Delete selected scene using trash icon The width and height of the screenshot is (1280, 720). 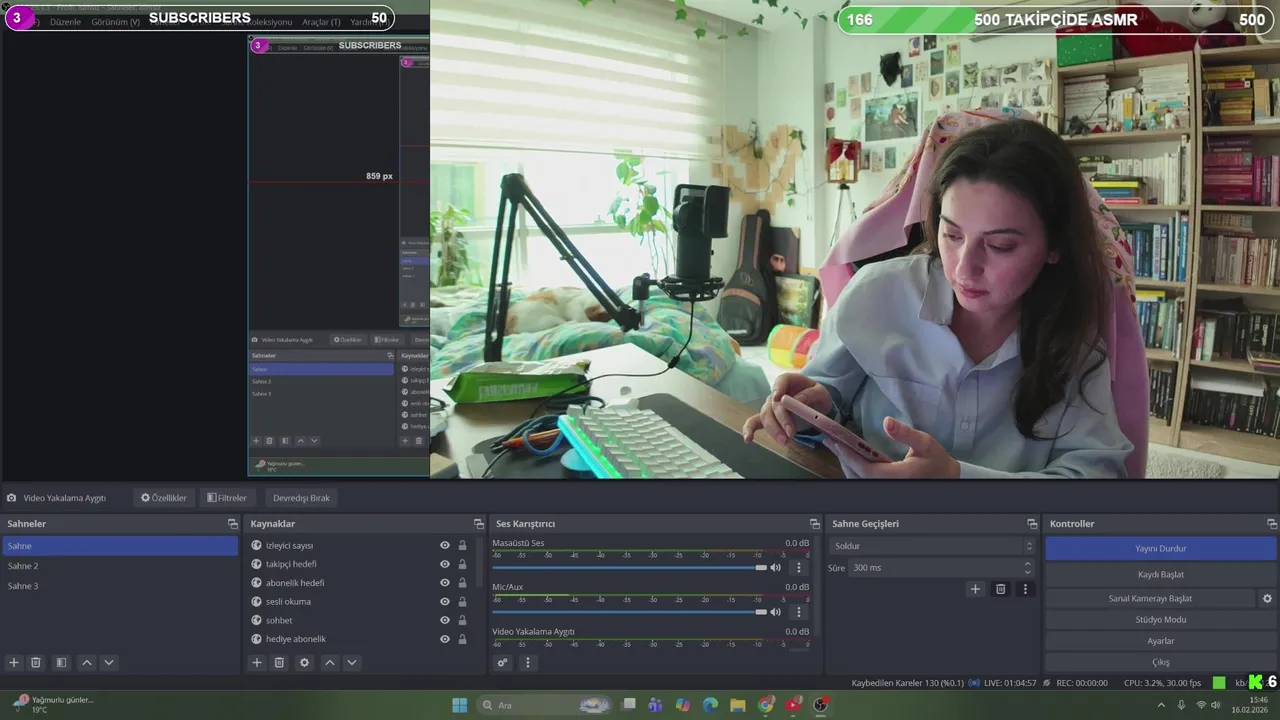click(36, 662)
